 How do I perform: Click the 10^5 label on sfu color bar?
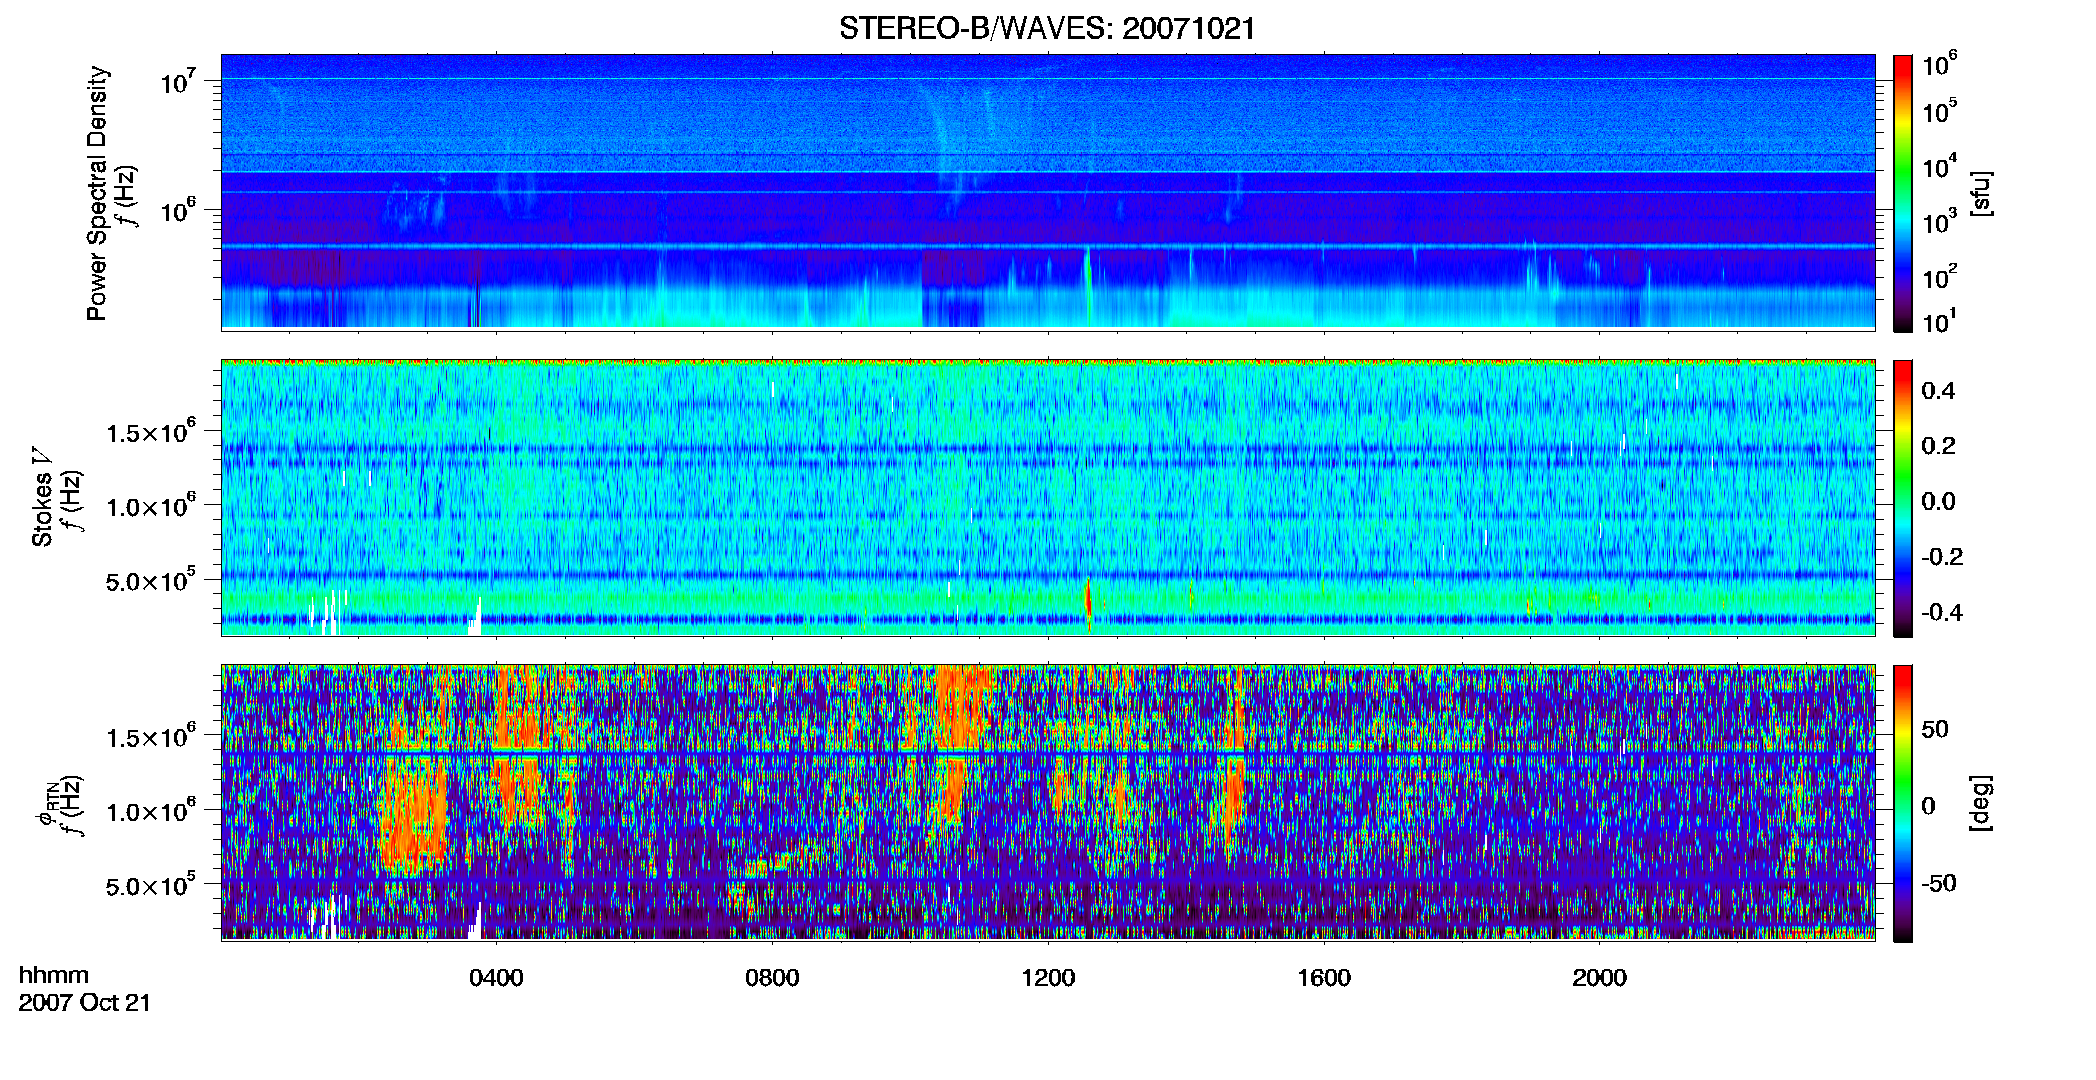coord(1939,111)
